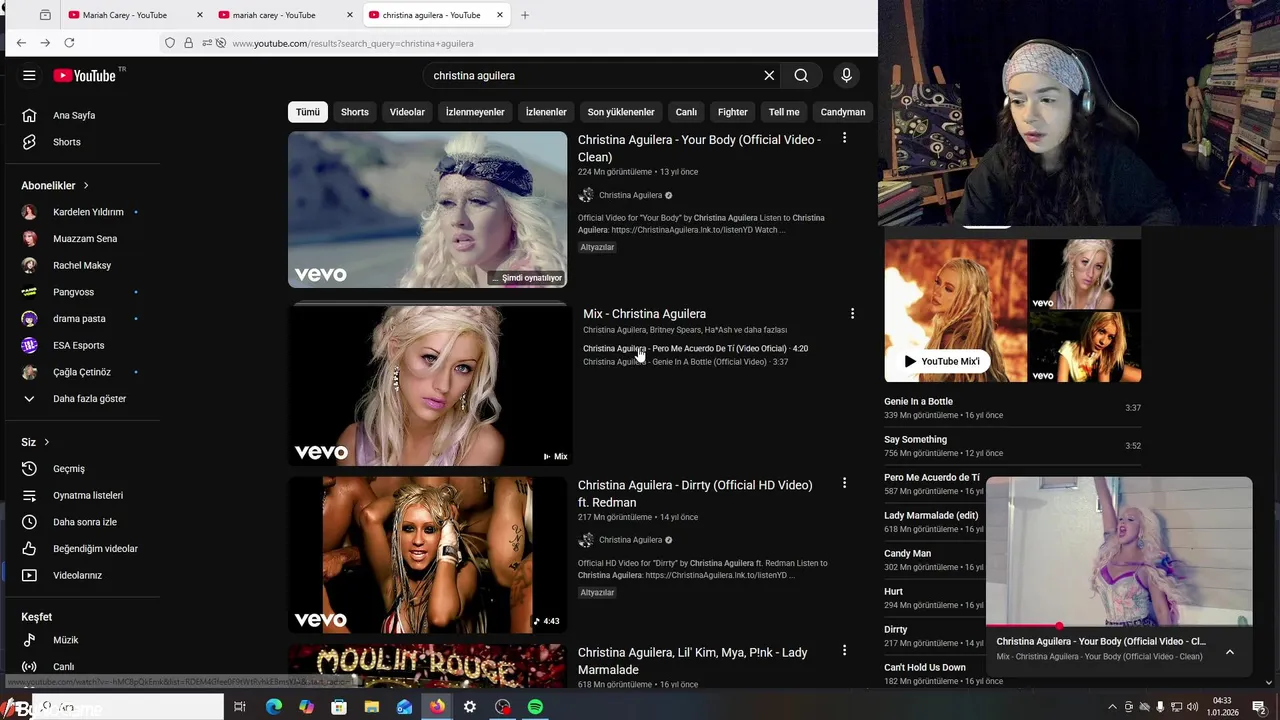Click the YouTube logo

(85, 75)
